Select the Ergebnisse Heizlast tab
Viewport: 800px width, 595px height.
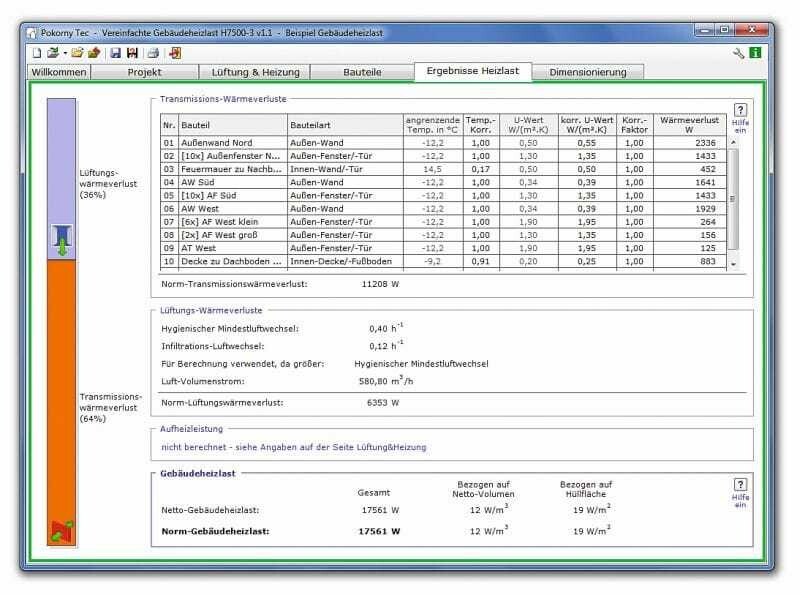point(472,71)
